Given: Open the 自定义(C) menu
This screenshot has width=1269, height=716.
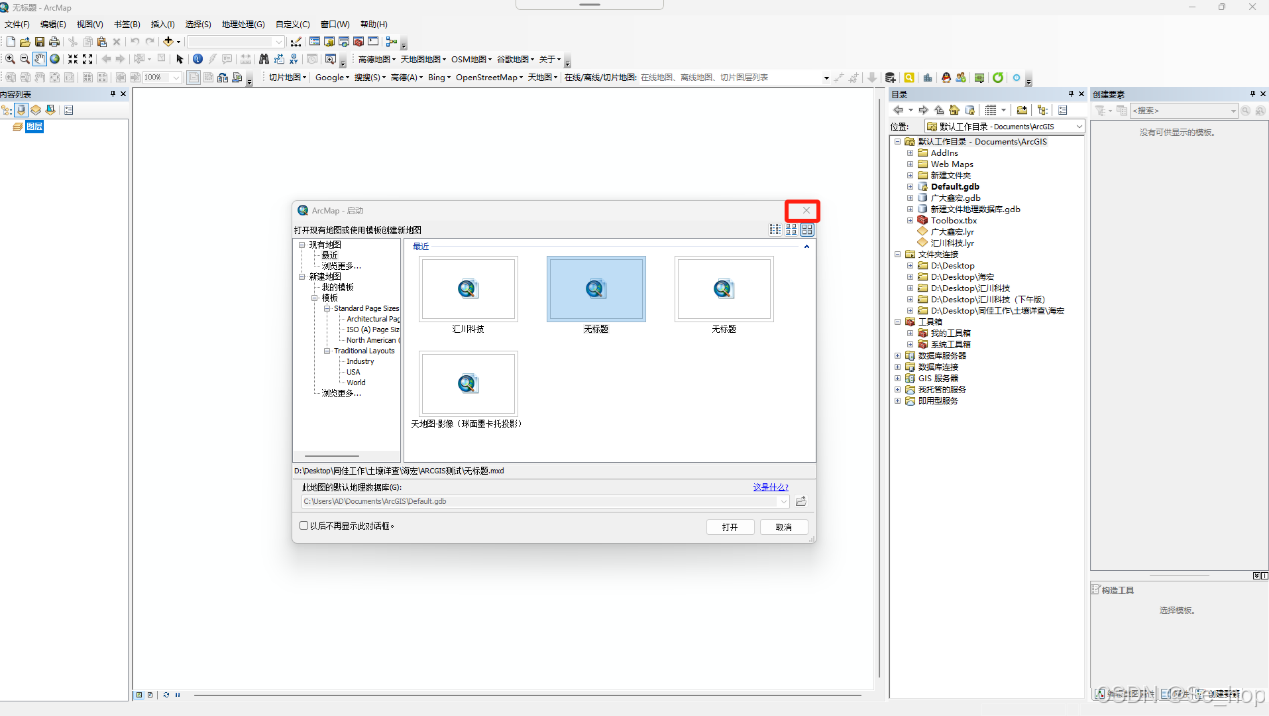Looking at the screenshot, I should (293, 24).
